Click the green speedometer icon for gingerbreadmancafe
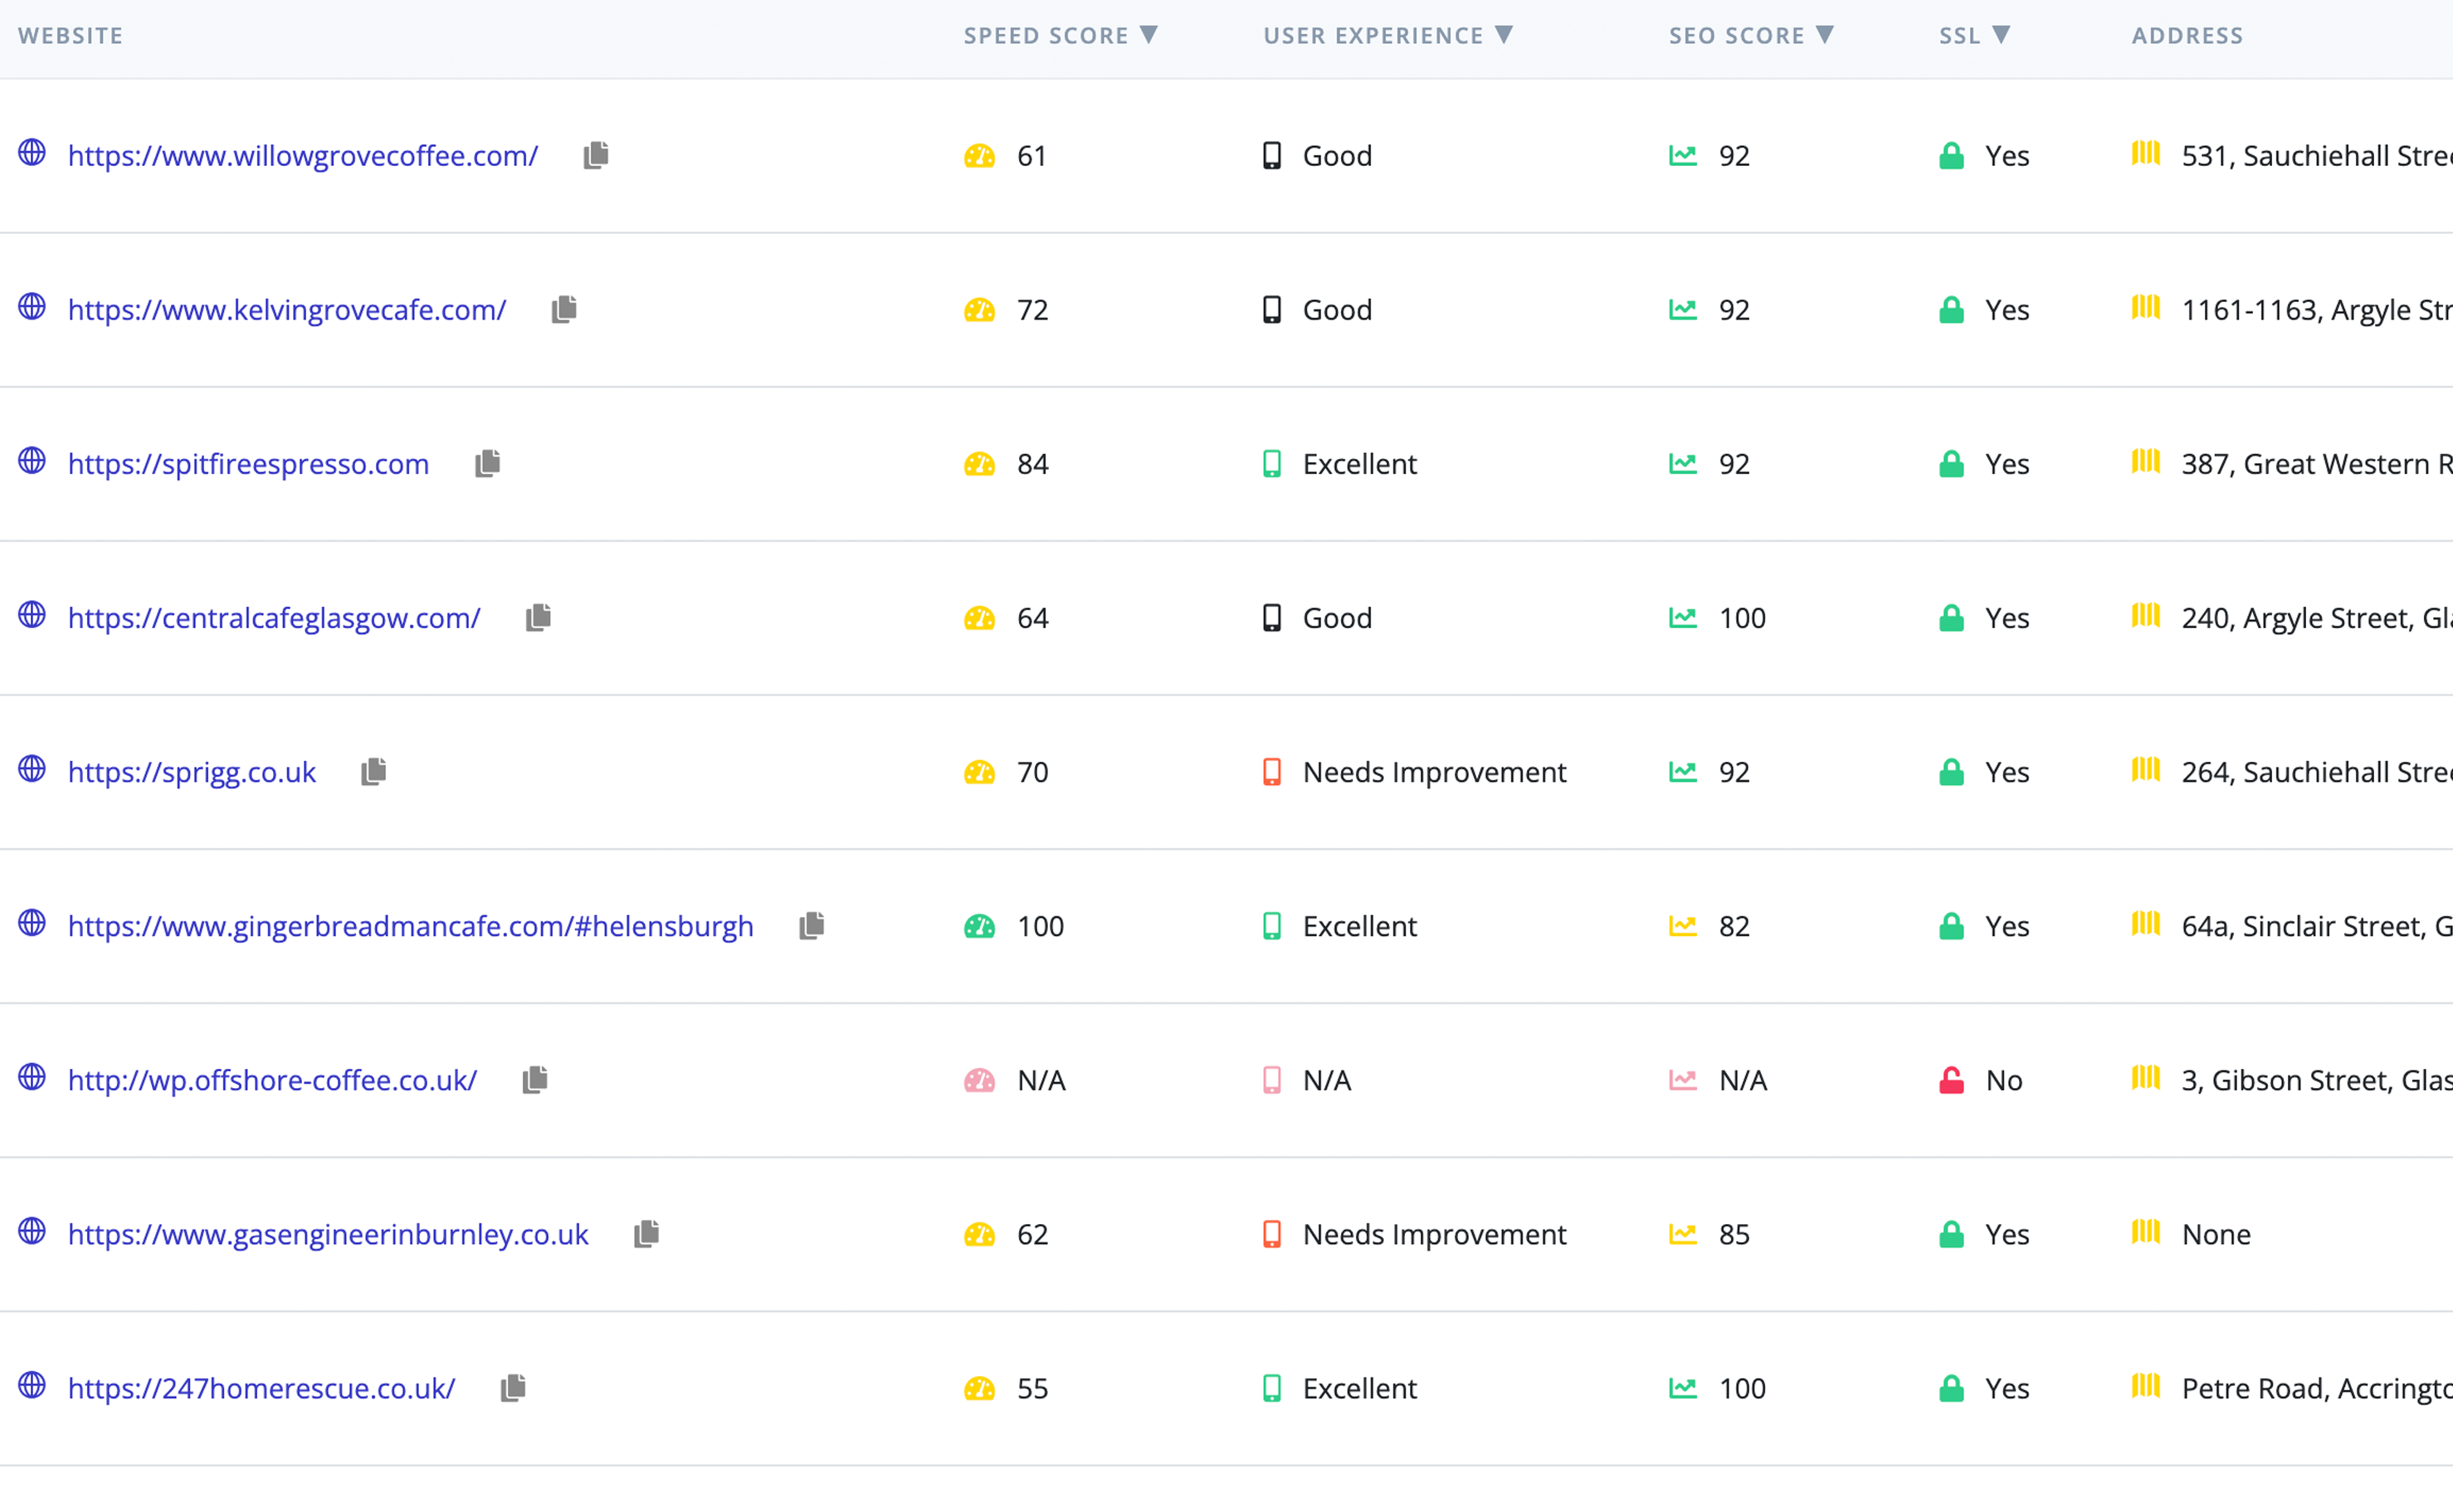Viewport: 2453px width, 1512px height. [x=978, y=925]
